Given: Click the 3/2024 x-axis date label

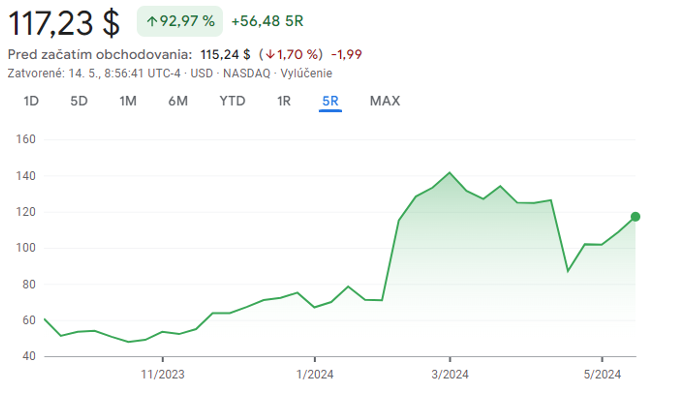Looking at the screenshot, I should 450,375.
